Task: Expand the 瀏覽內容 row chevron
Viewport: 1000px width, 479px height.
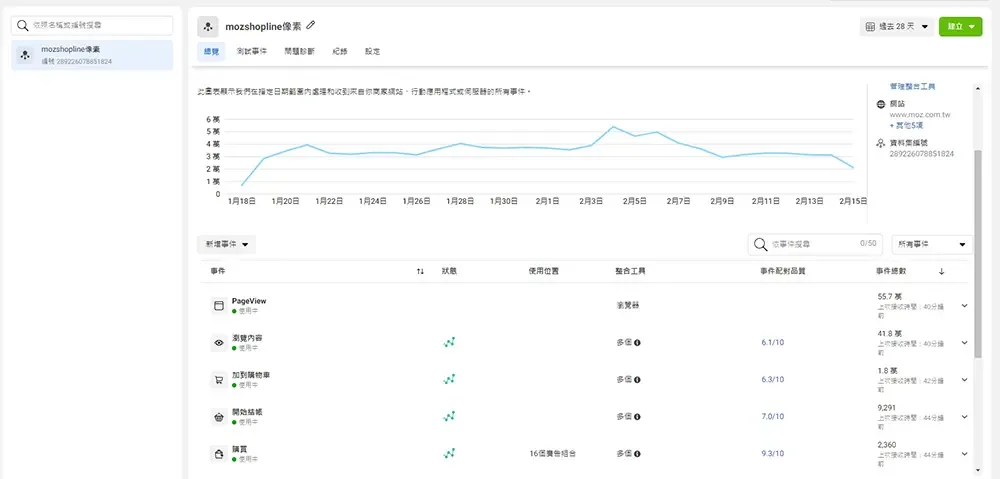Action: tap(964, 343)
